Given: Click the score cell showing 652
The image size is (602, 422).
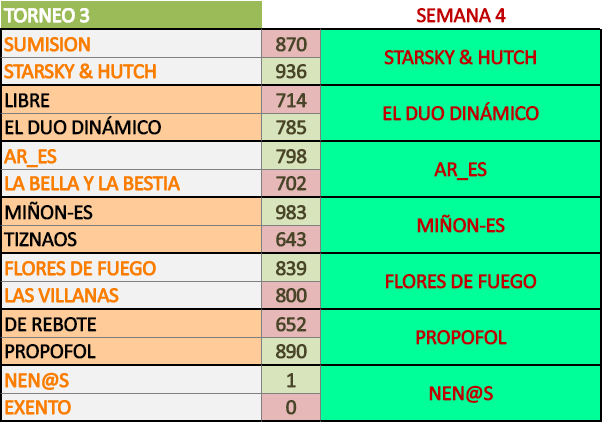Looking at the screenshot, I should pos(290,324).
